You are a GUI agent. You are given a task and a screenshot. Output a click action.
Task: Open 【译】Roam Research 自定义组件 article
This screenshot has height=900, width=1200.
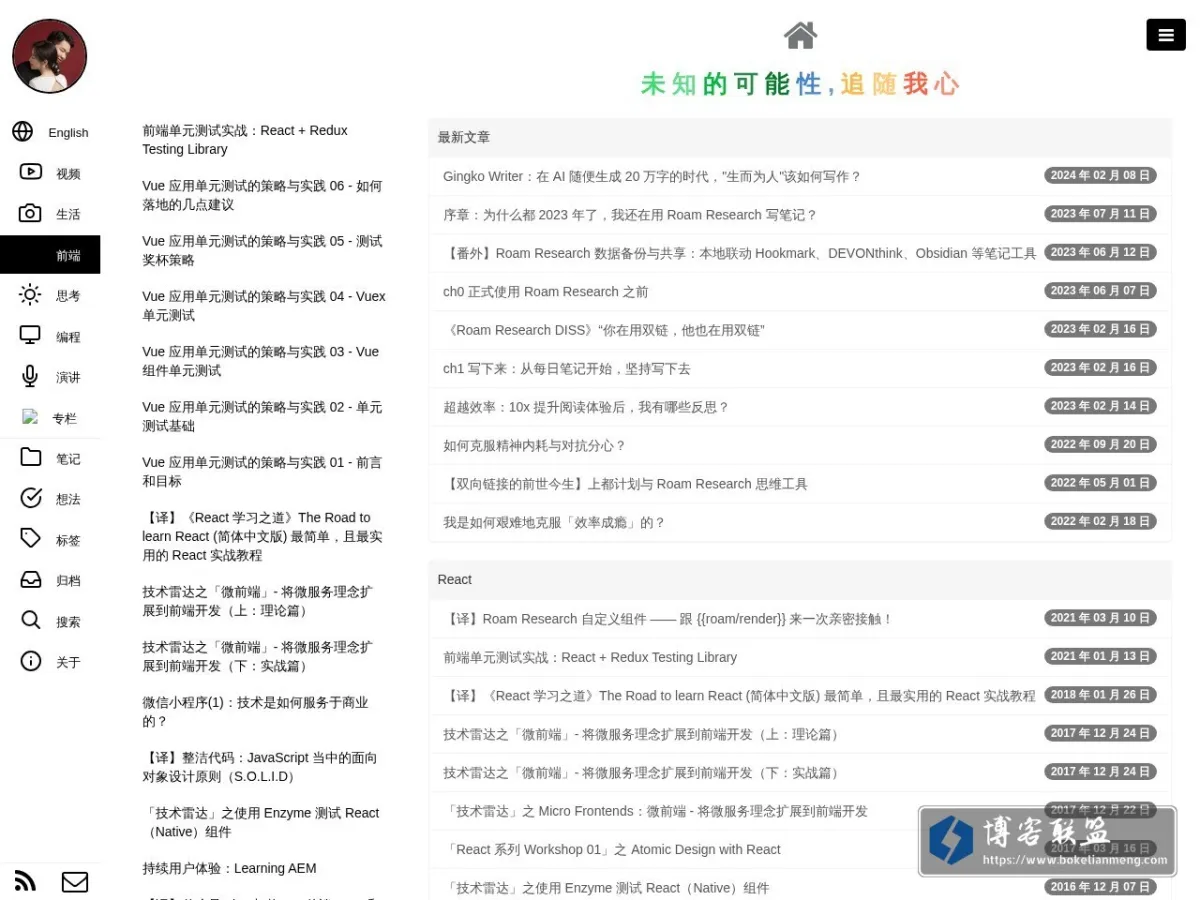coord(668,619)
